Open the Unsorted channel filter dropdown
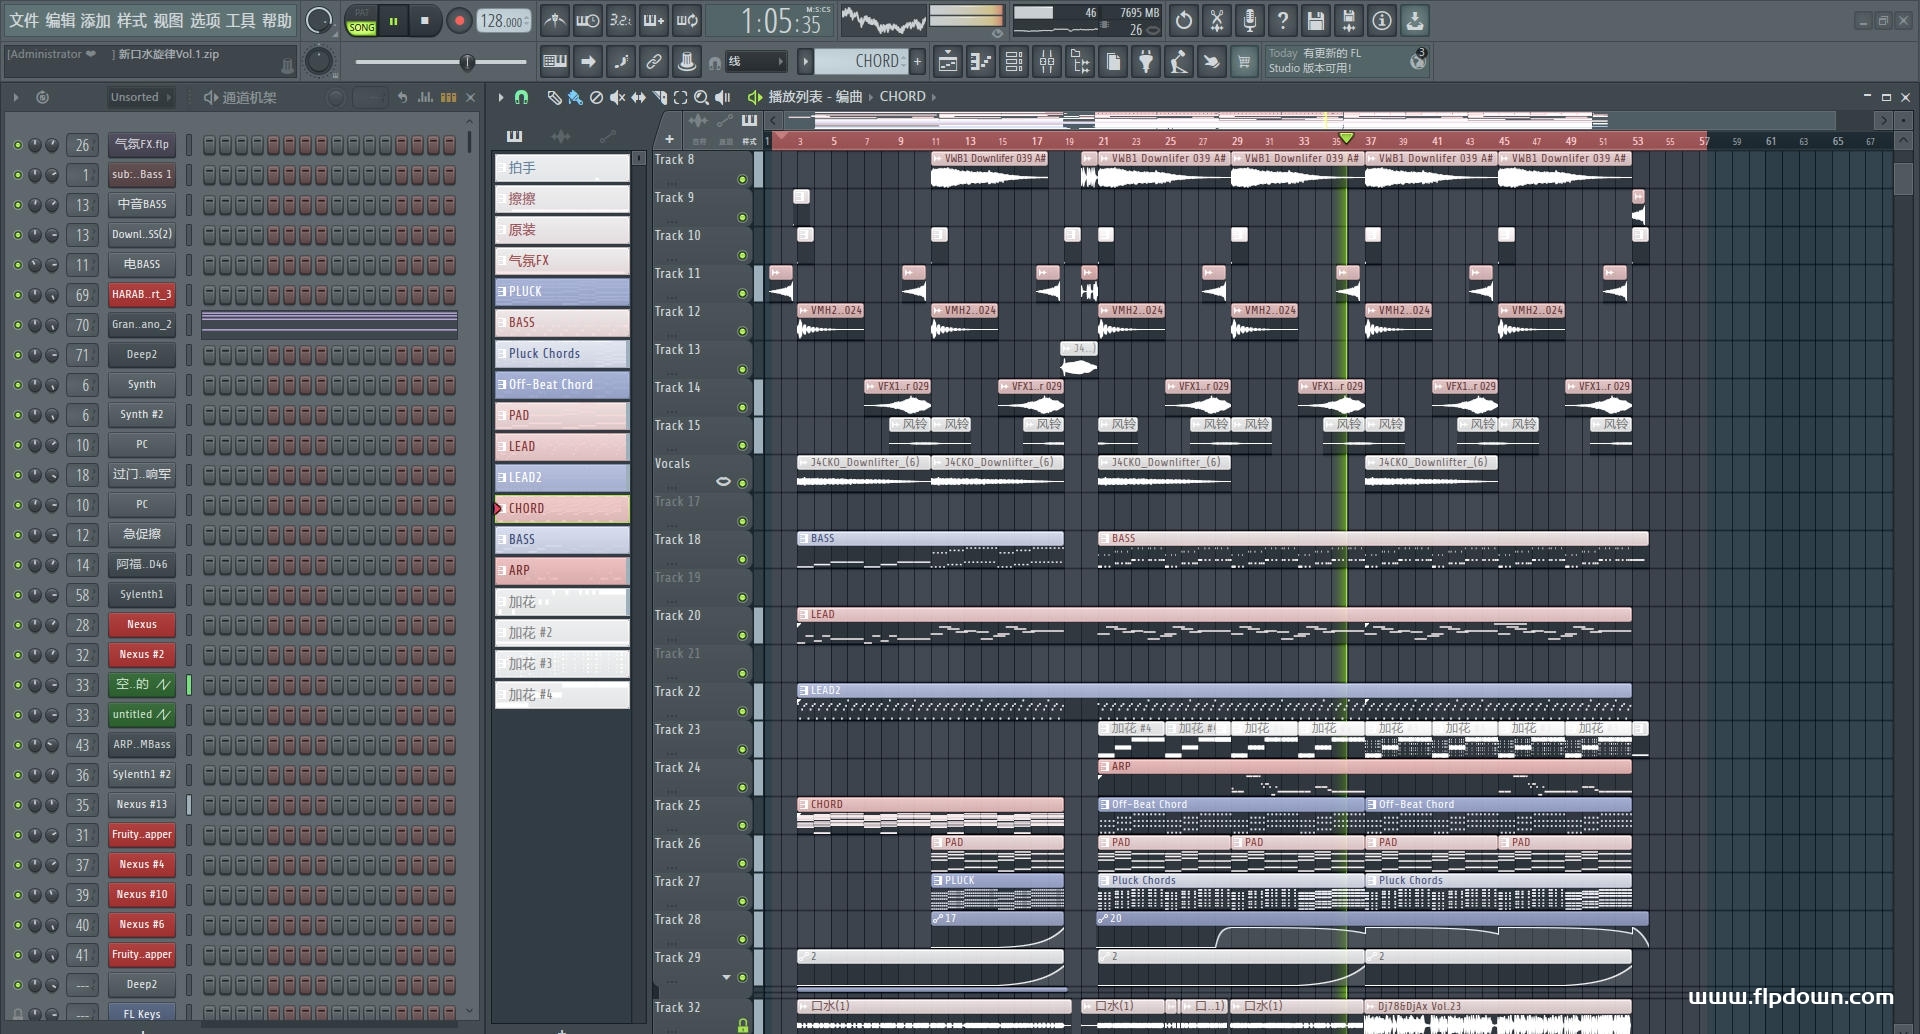Viewport: 1920px width, 1034px height. pyautogui.click(x=140, y=97)
